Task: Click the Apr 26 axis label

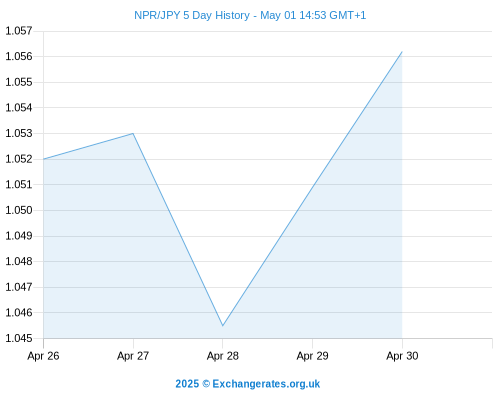Action: [43, 356]
